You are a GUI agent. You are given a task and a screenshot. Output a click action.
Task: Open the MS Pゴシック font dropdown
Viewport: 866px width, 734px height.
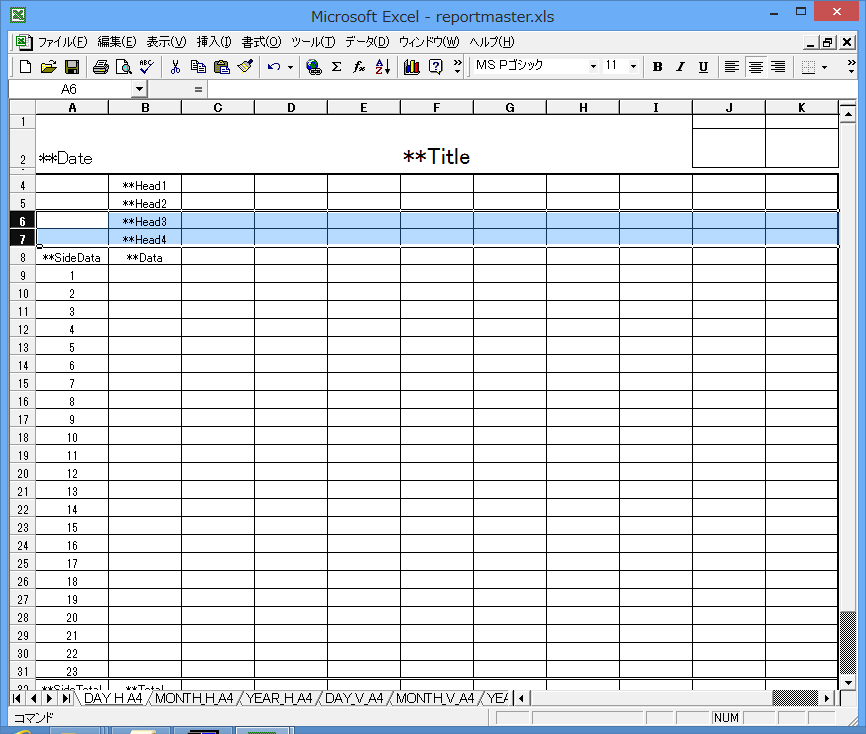click(x=593, y=67)
